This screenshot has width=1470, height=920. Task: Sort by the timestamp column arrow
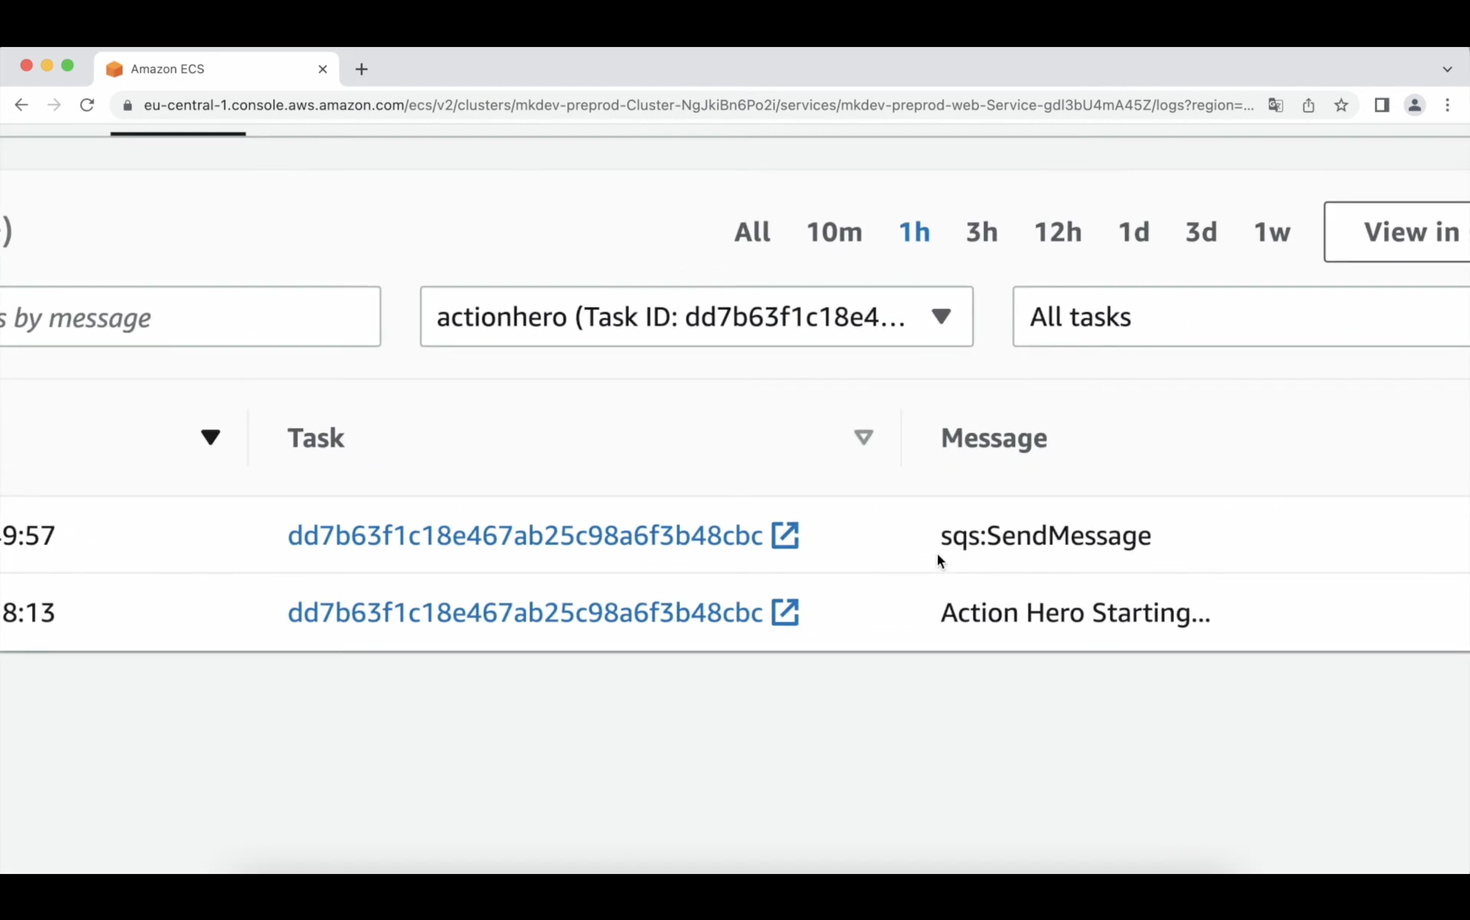click(210, 438)
